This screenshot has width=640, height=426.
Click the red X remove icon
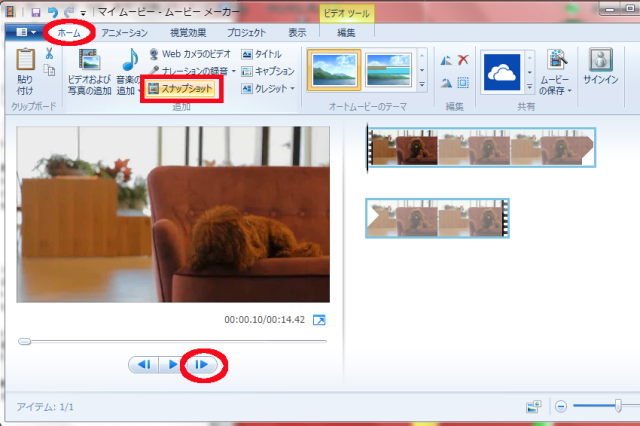pyautogui.click(x=463, y=60)
